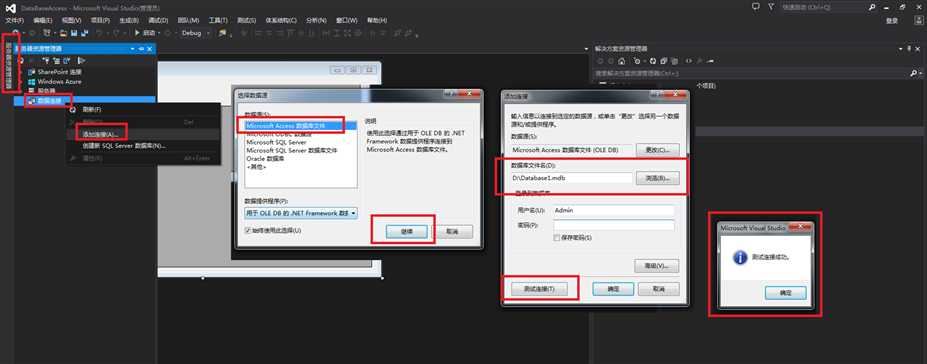The height and width of the screenshot is (364, 927).
Task: Click the password input field
Action: click(x=614, y=225)
